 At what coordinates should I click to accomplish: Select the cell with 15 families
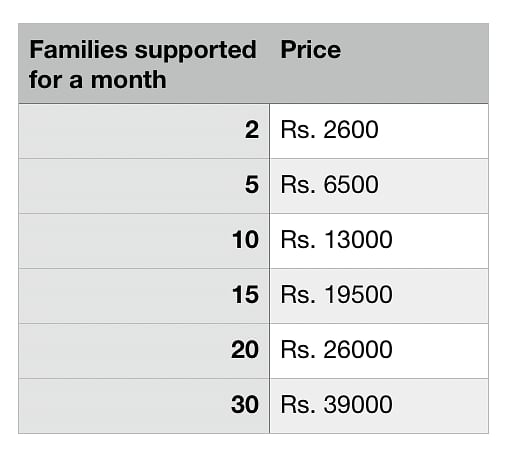144,296
